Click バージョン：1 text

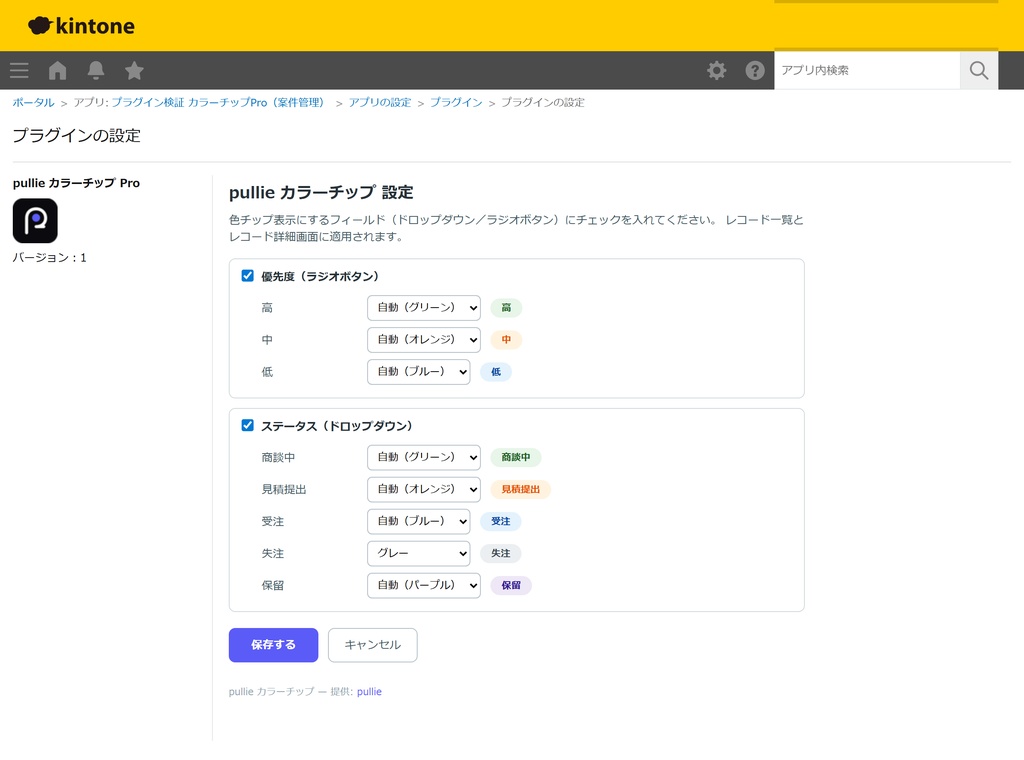click(x=50, y=257)
